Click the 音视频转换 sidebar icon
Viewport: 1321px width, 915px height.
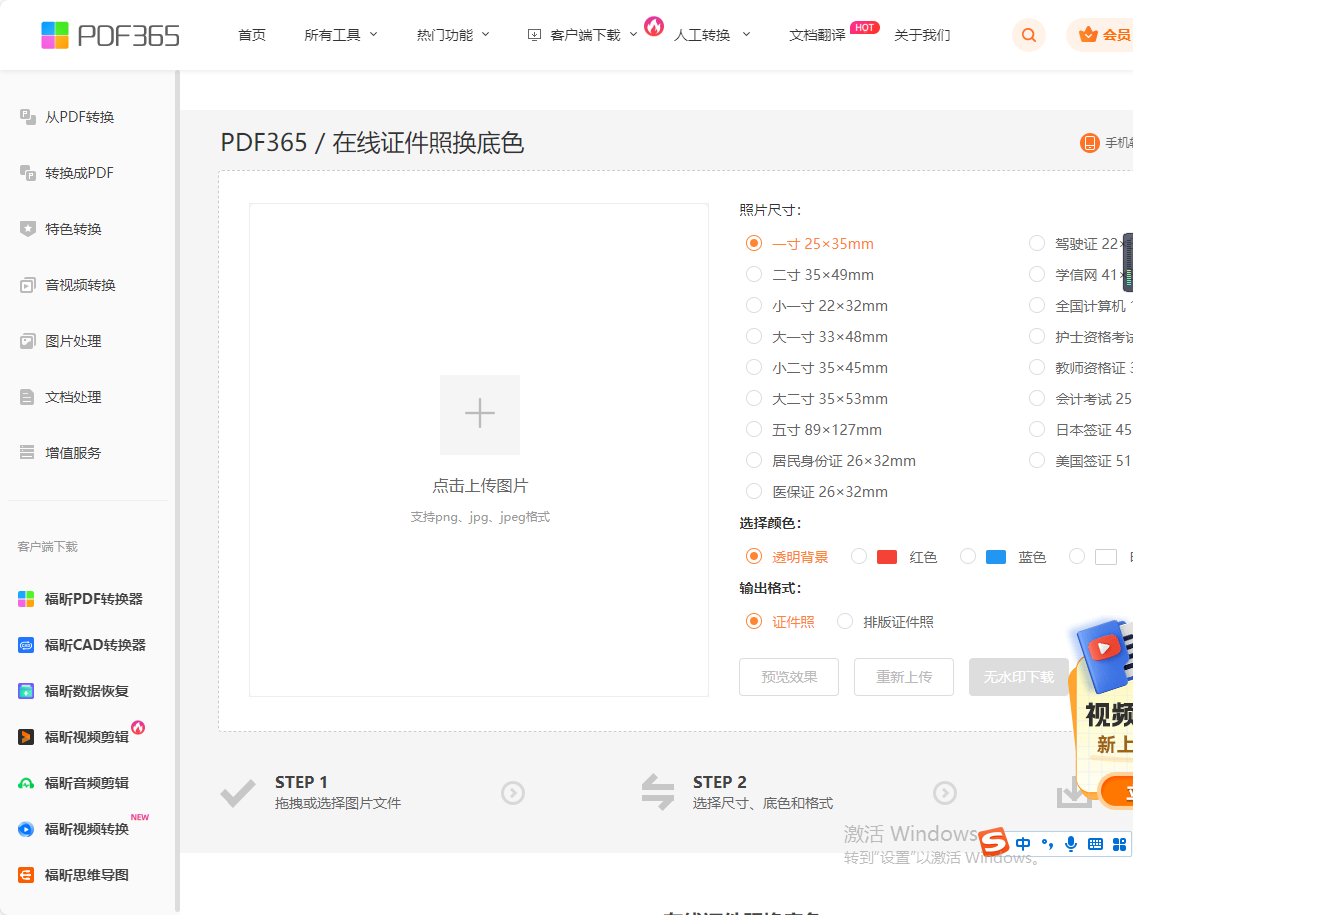[28, 285]
